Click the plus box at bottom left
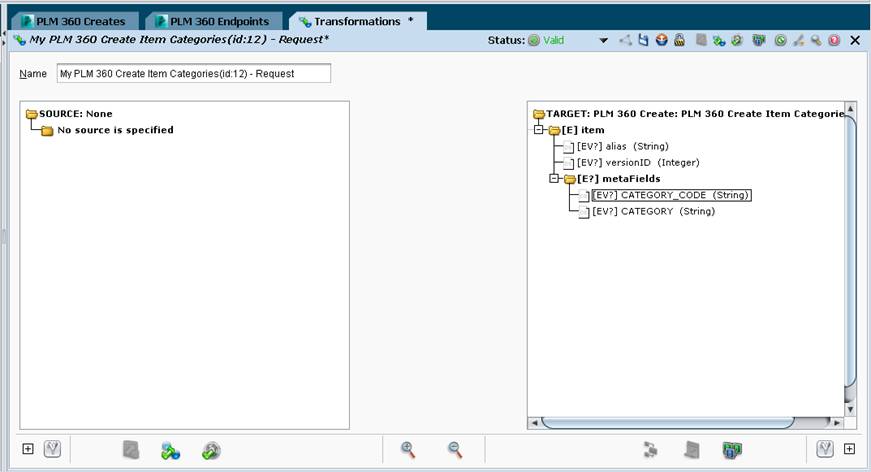The height and width of the screenshot is (472, 871). [x=28, y=449]
